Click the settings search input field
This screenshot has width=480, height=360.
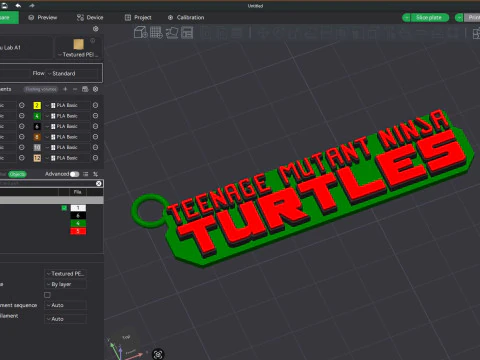click(x=47, y=183)
